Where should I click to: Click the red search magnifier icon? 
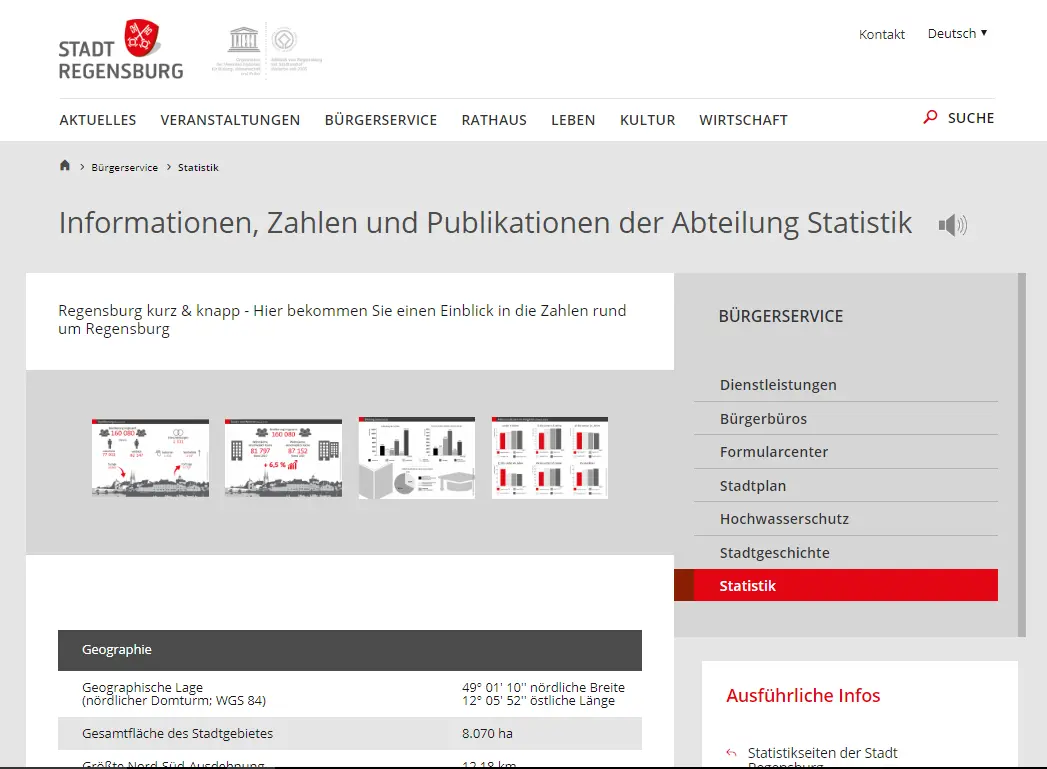[930, 118]
